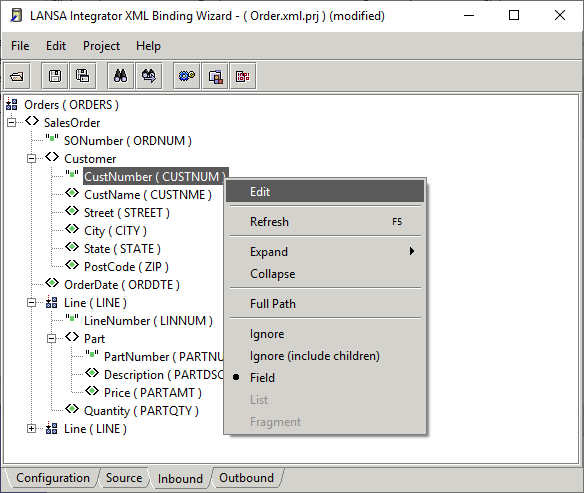Click the open project folder toolbar icon

tap(17, 76)
